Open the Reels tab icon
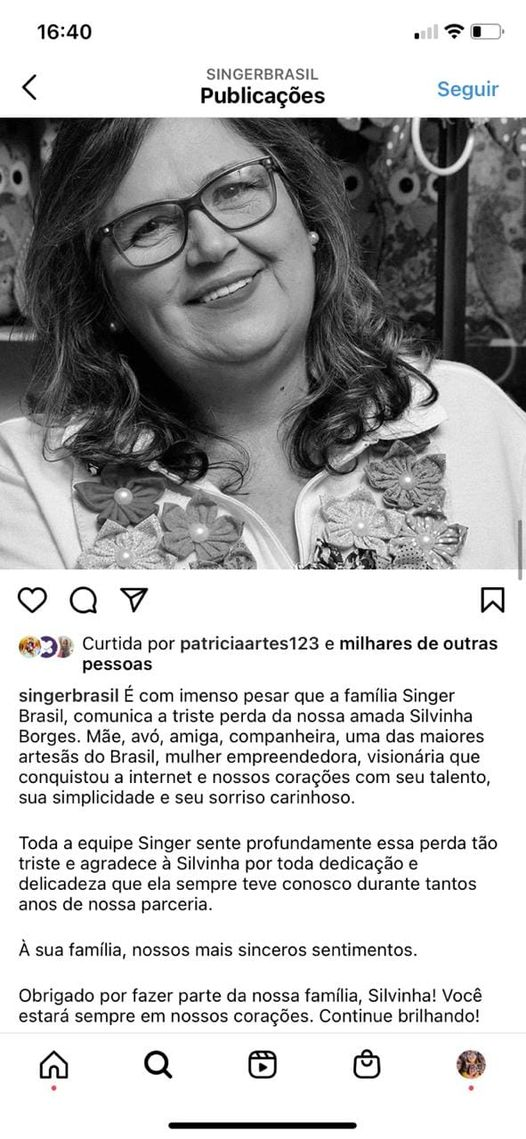Viewport: 526px width, 1139px height. (262, 1064)
